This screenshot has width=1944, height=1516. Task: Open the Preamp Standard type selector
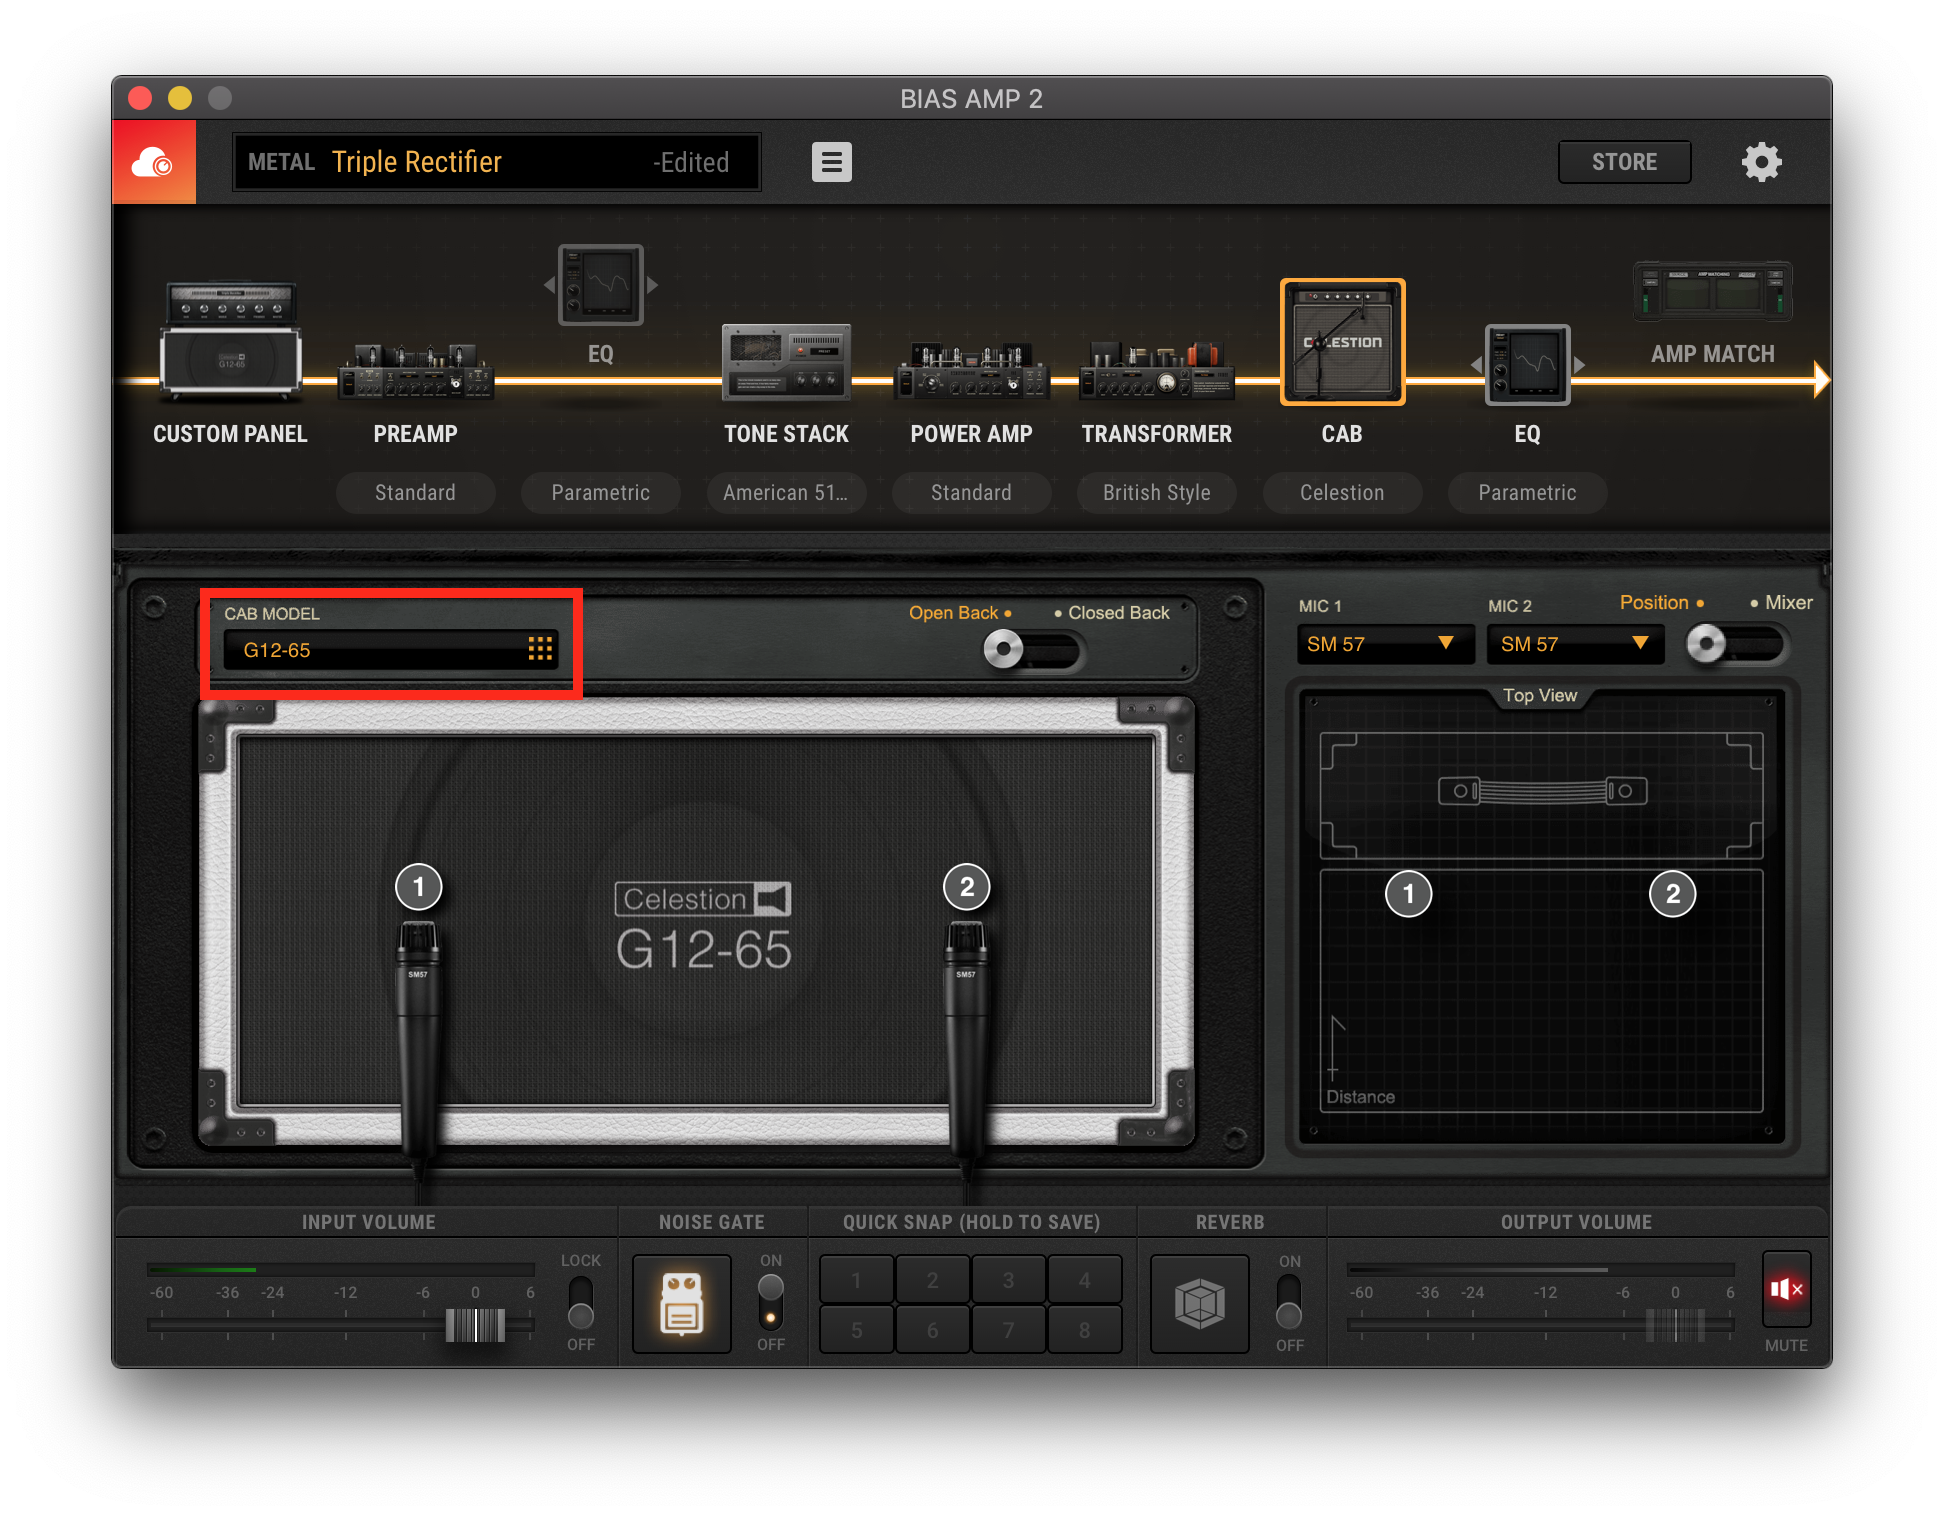click(415, 493)
